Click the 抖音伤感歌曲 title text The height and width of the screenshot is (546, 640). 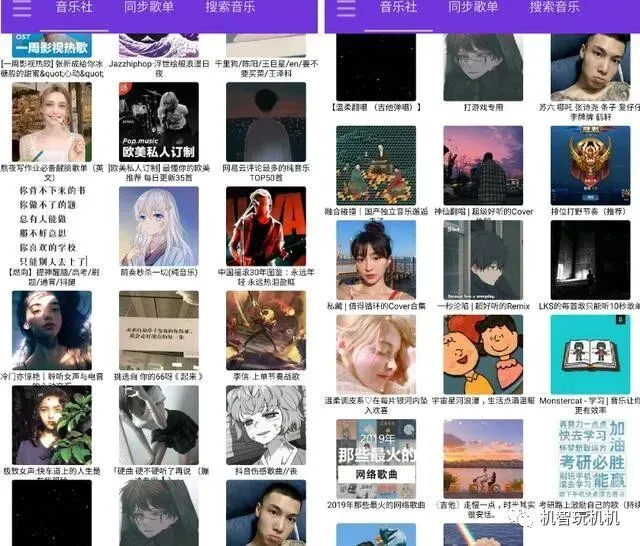pyautogui.click(x=266, y=471)
